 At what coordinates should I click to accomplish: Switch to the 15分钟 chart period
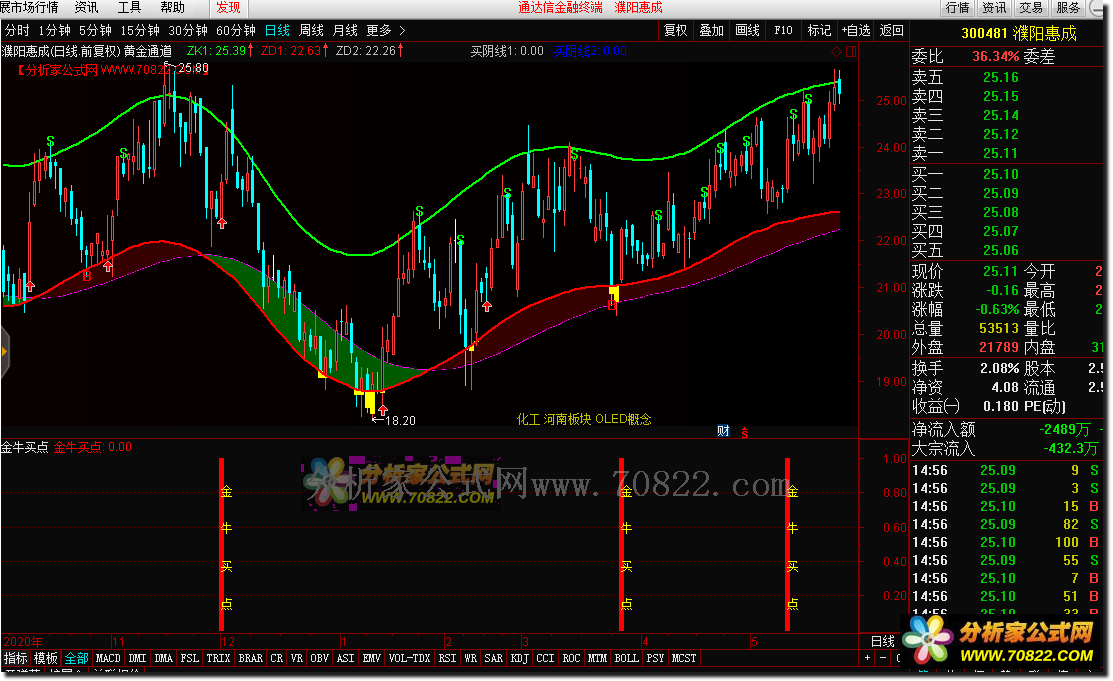[x=140, y=31]
